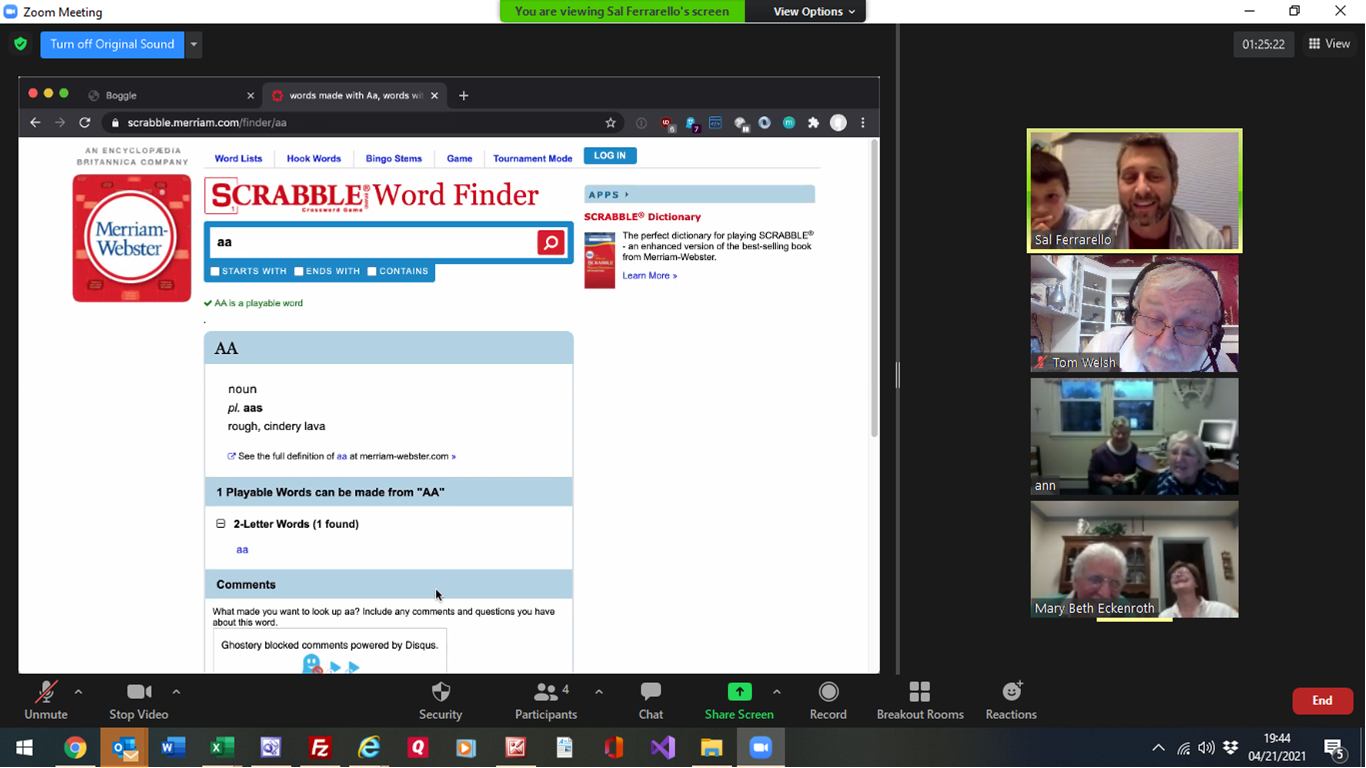1366x768 pixels.
Task: Click the browser back arrow
Action: point(35,123)
